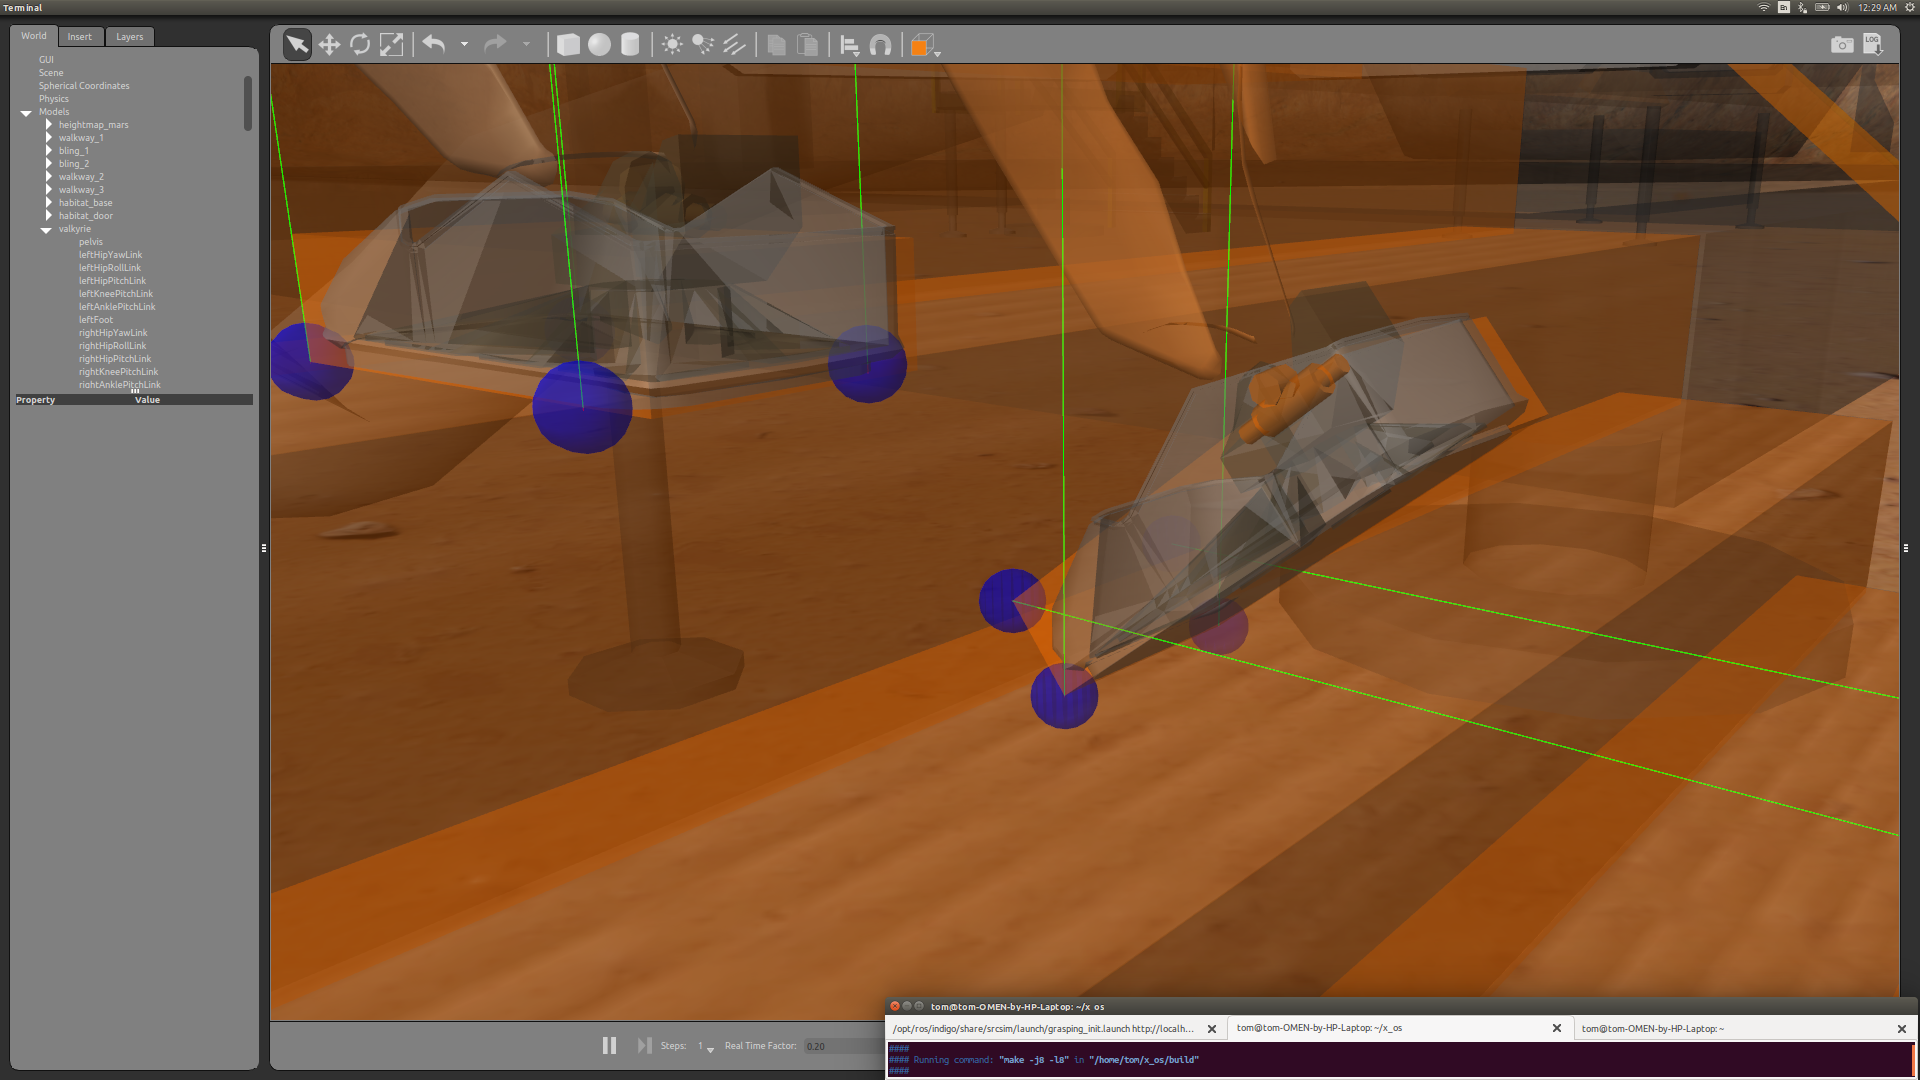Insert a box shape into the scene
Screen dimensions: 1920x1080
[568, 44]
